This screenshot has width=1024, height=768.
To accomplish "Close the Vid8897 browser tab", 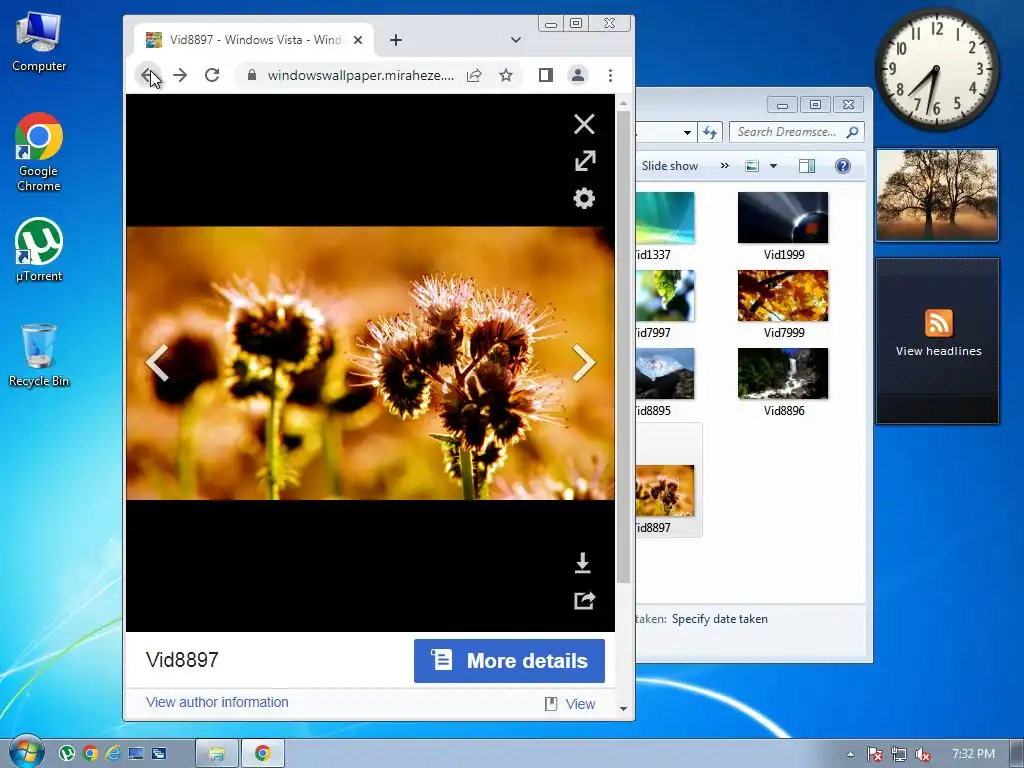I will pyautogui.click(x=358, y=40).
